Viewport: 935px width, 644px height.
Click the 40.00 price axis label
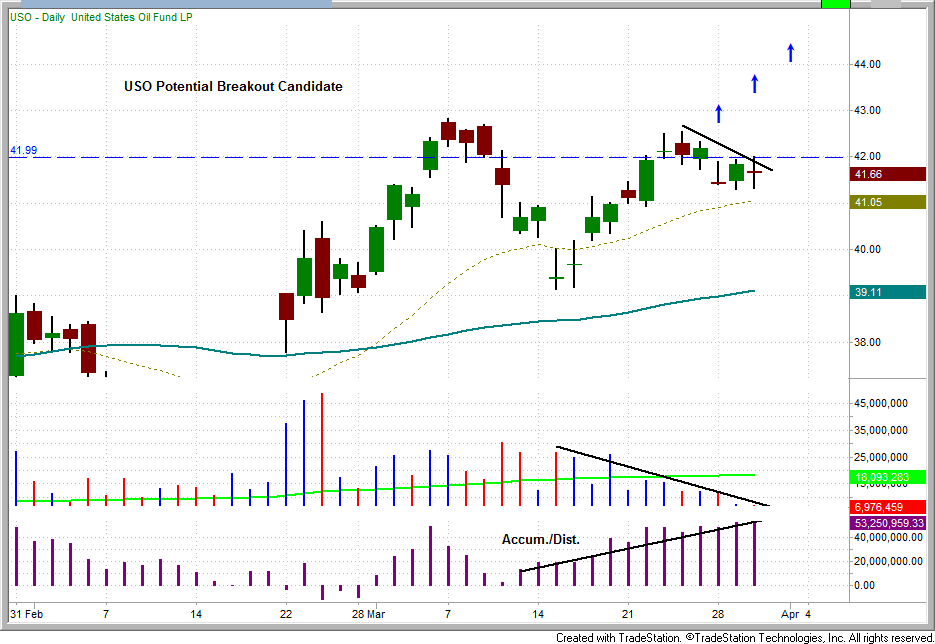(868, 249)
